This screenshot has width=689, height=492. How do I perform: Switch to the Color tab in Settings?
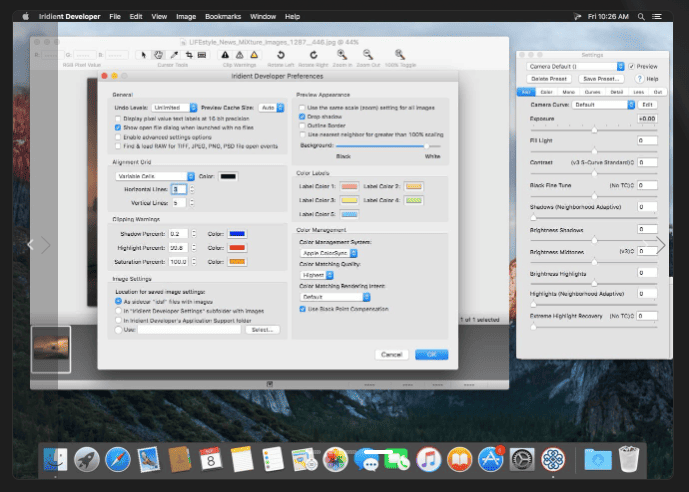(x=546, y=92)
